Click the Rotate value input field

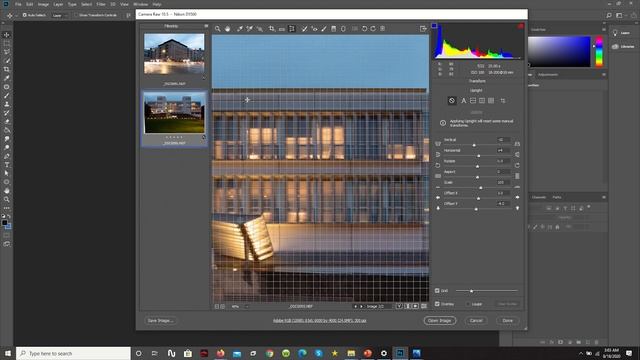click(x=503, y=161)
